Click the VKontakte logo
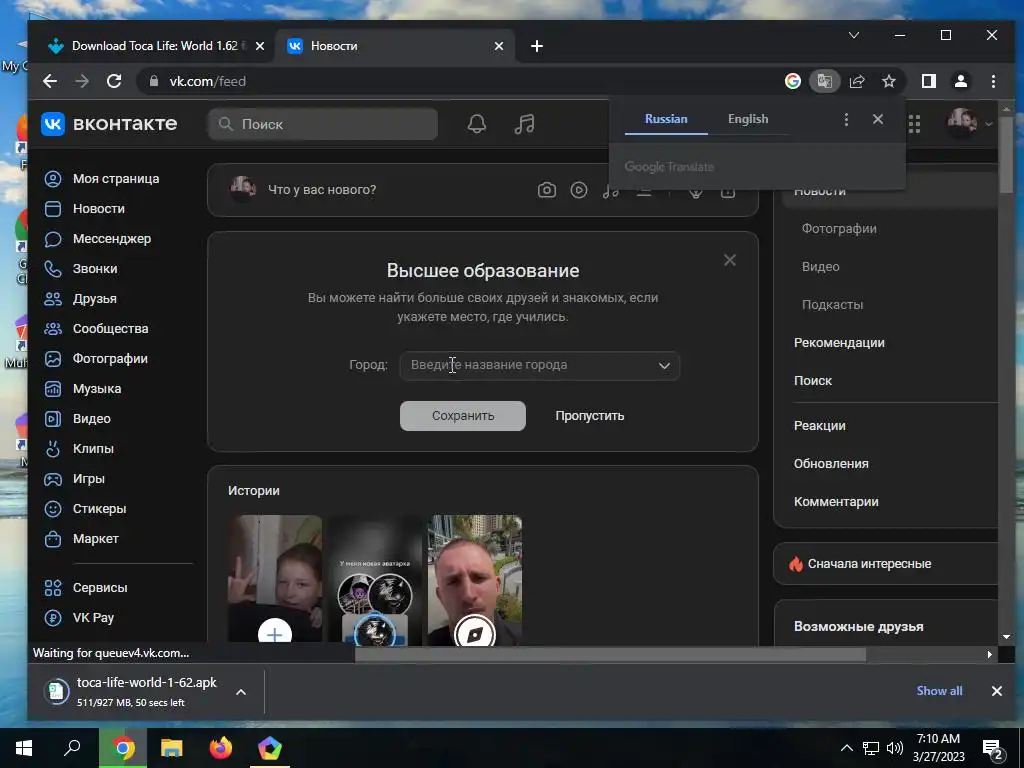 109,124
